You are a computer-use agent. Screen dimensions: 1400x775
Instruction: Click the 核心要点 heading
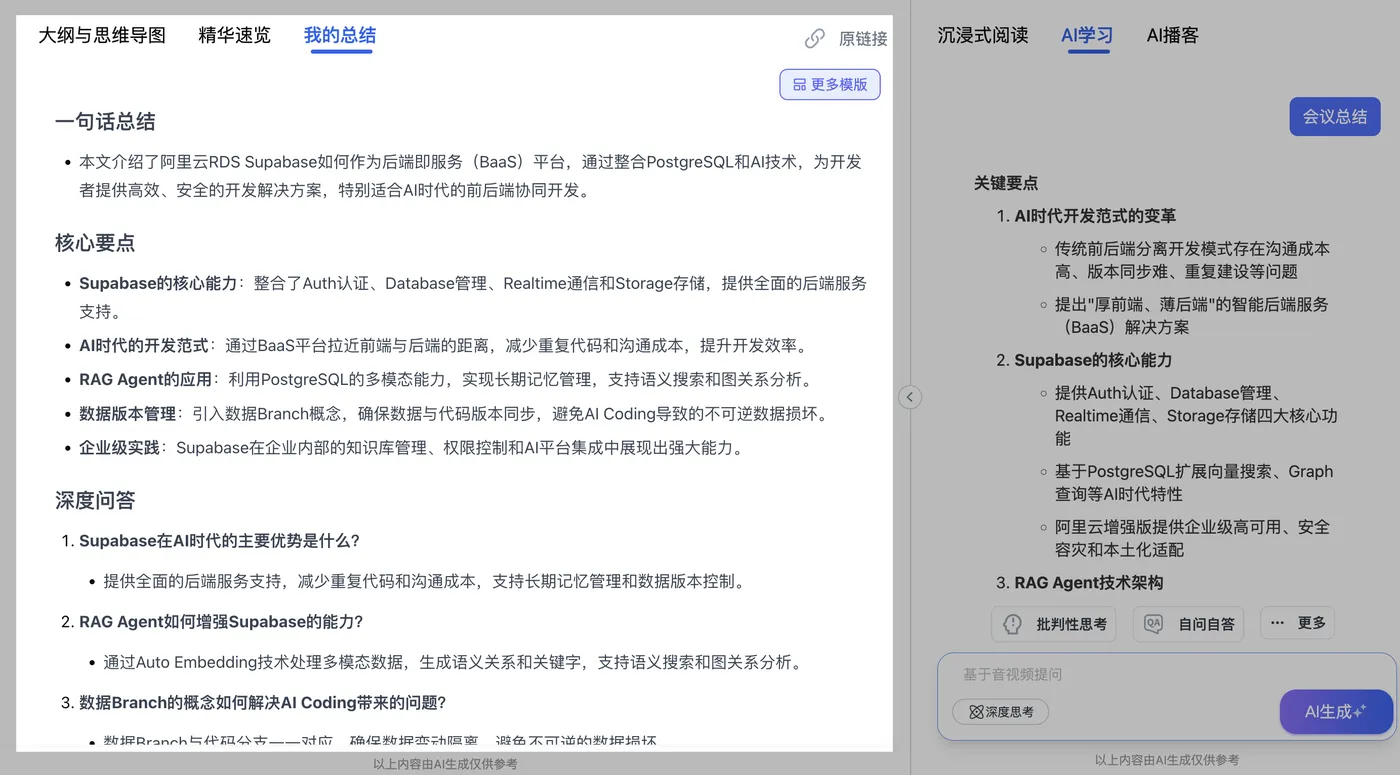click(x=95, y=243)
